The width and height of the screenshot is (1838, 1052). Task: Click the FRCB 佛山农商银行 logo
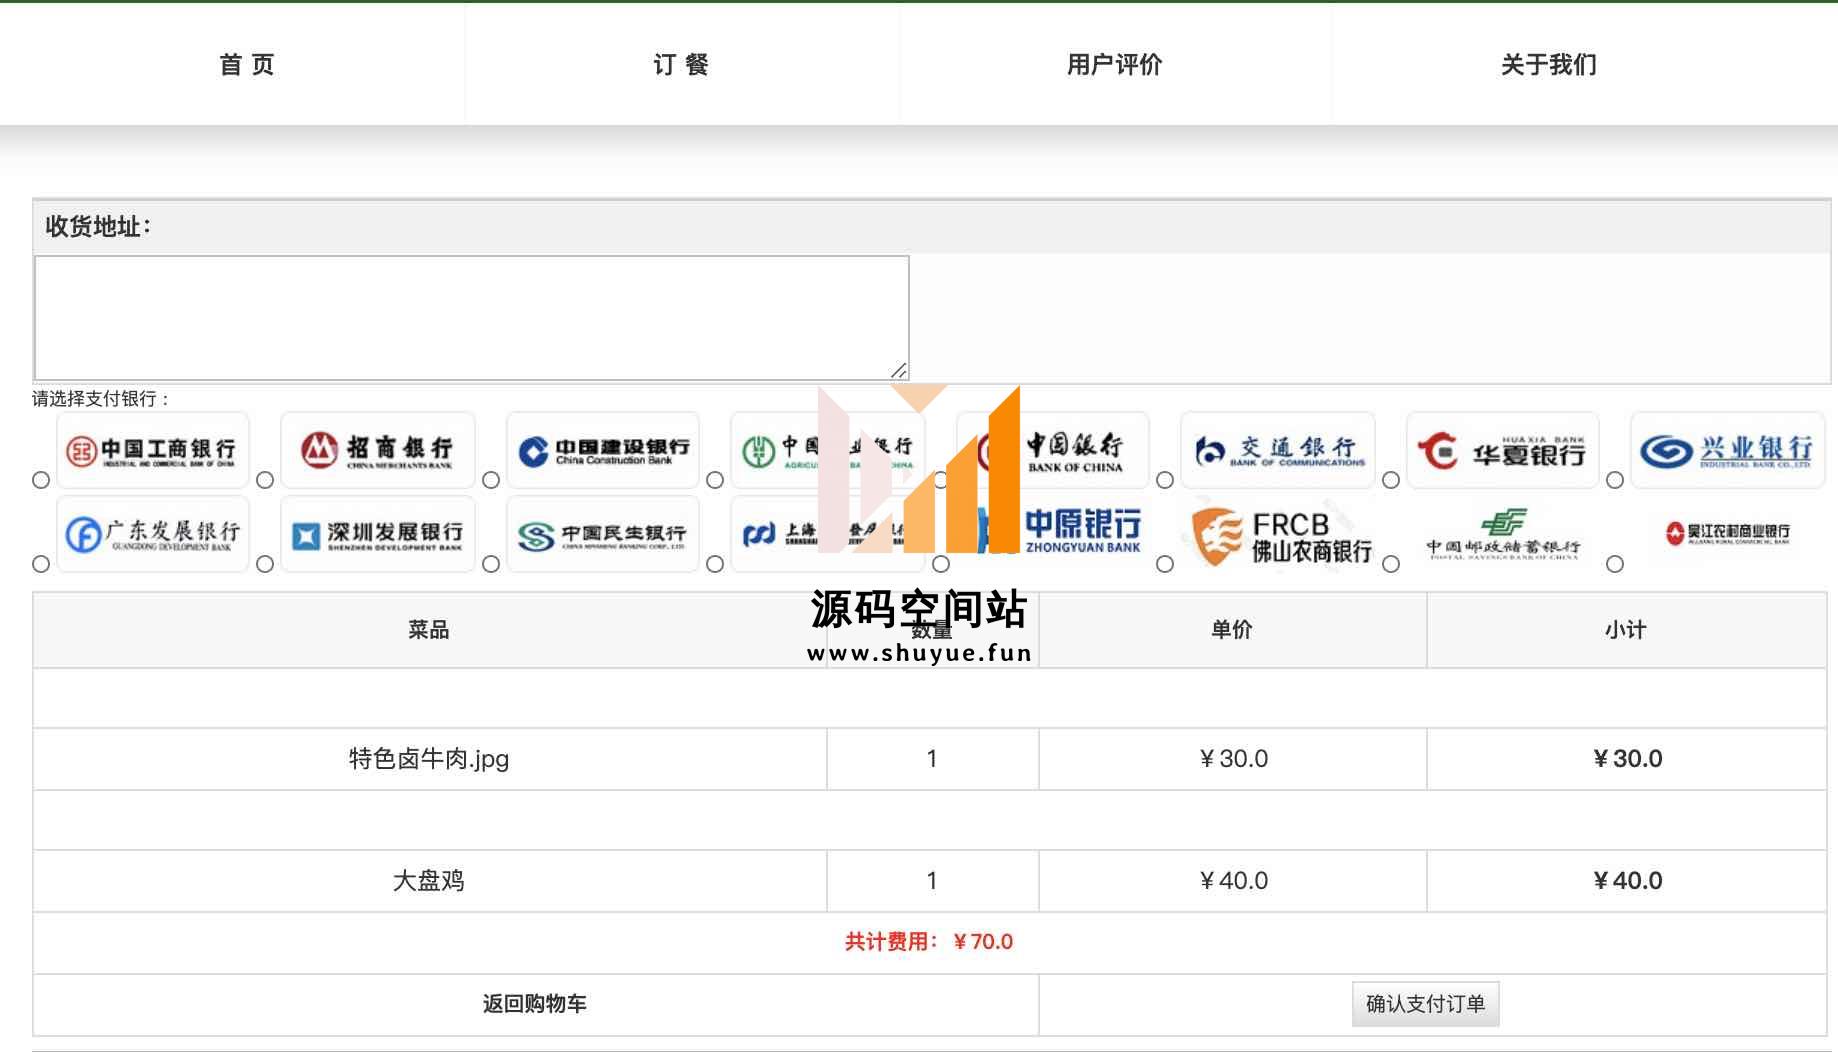coord(1278,534)
